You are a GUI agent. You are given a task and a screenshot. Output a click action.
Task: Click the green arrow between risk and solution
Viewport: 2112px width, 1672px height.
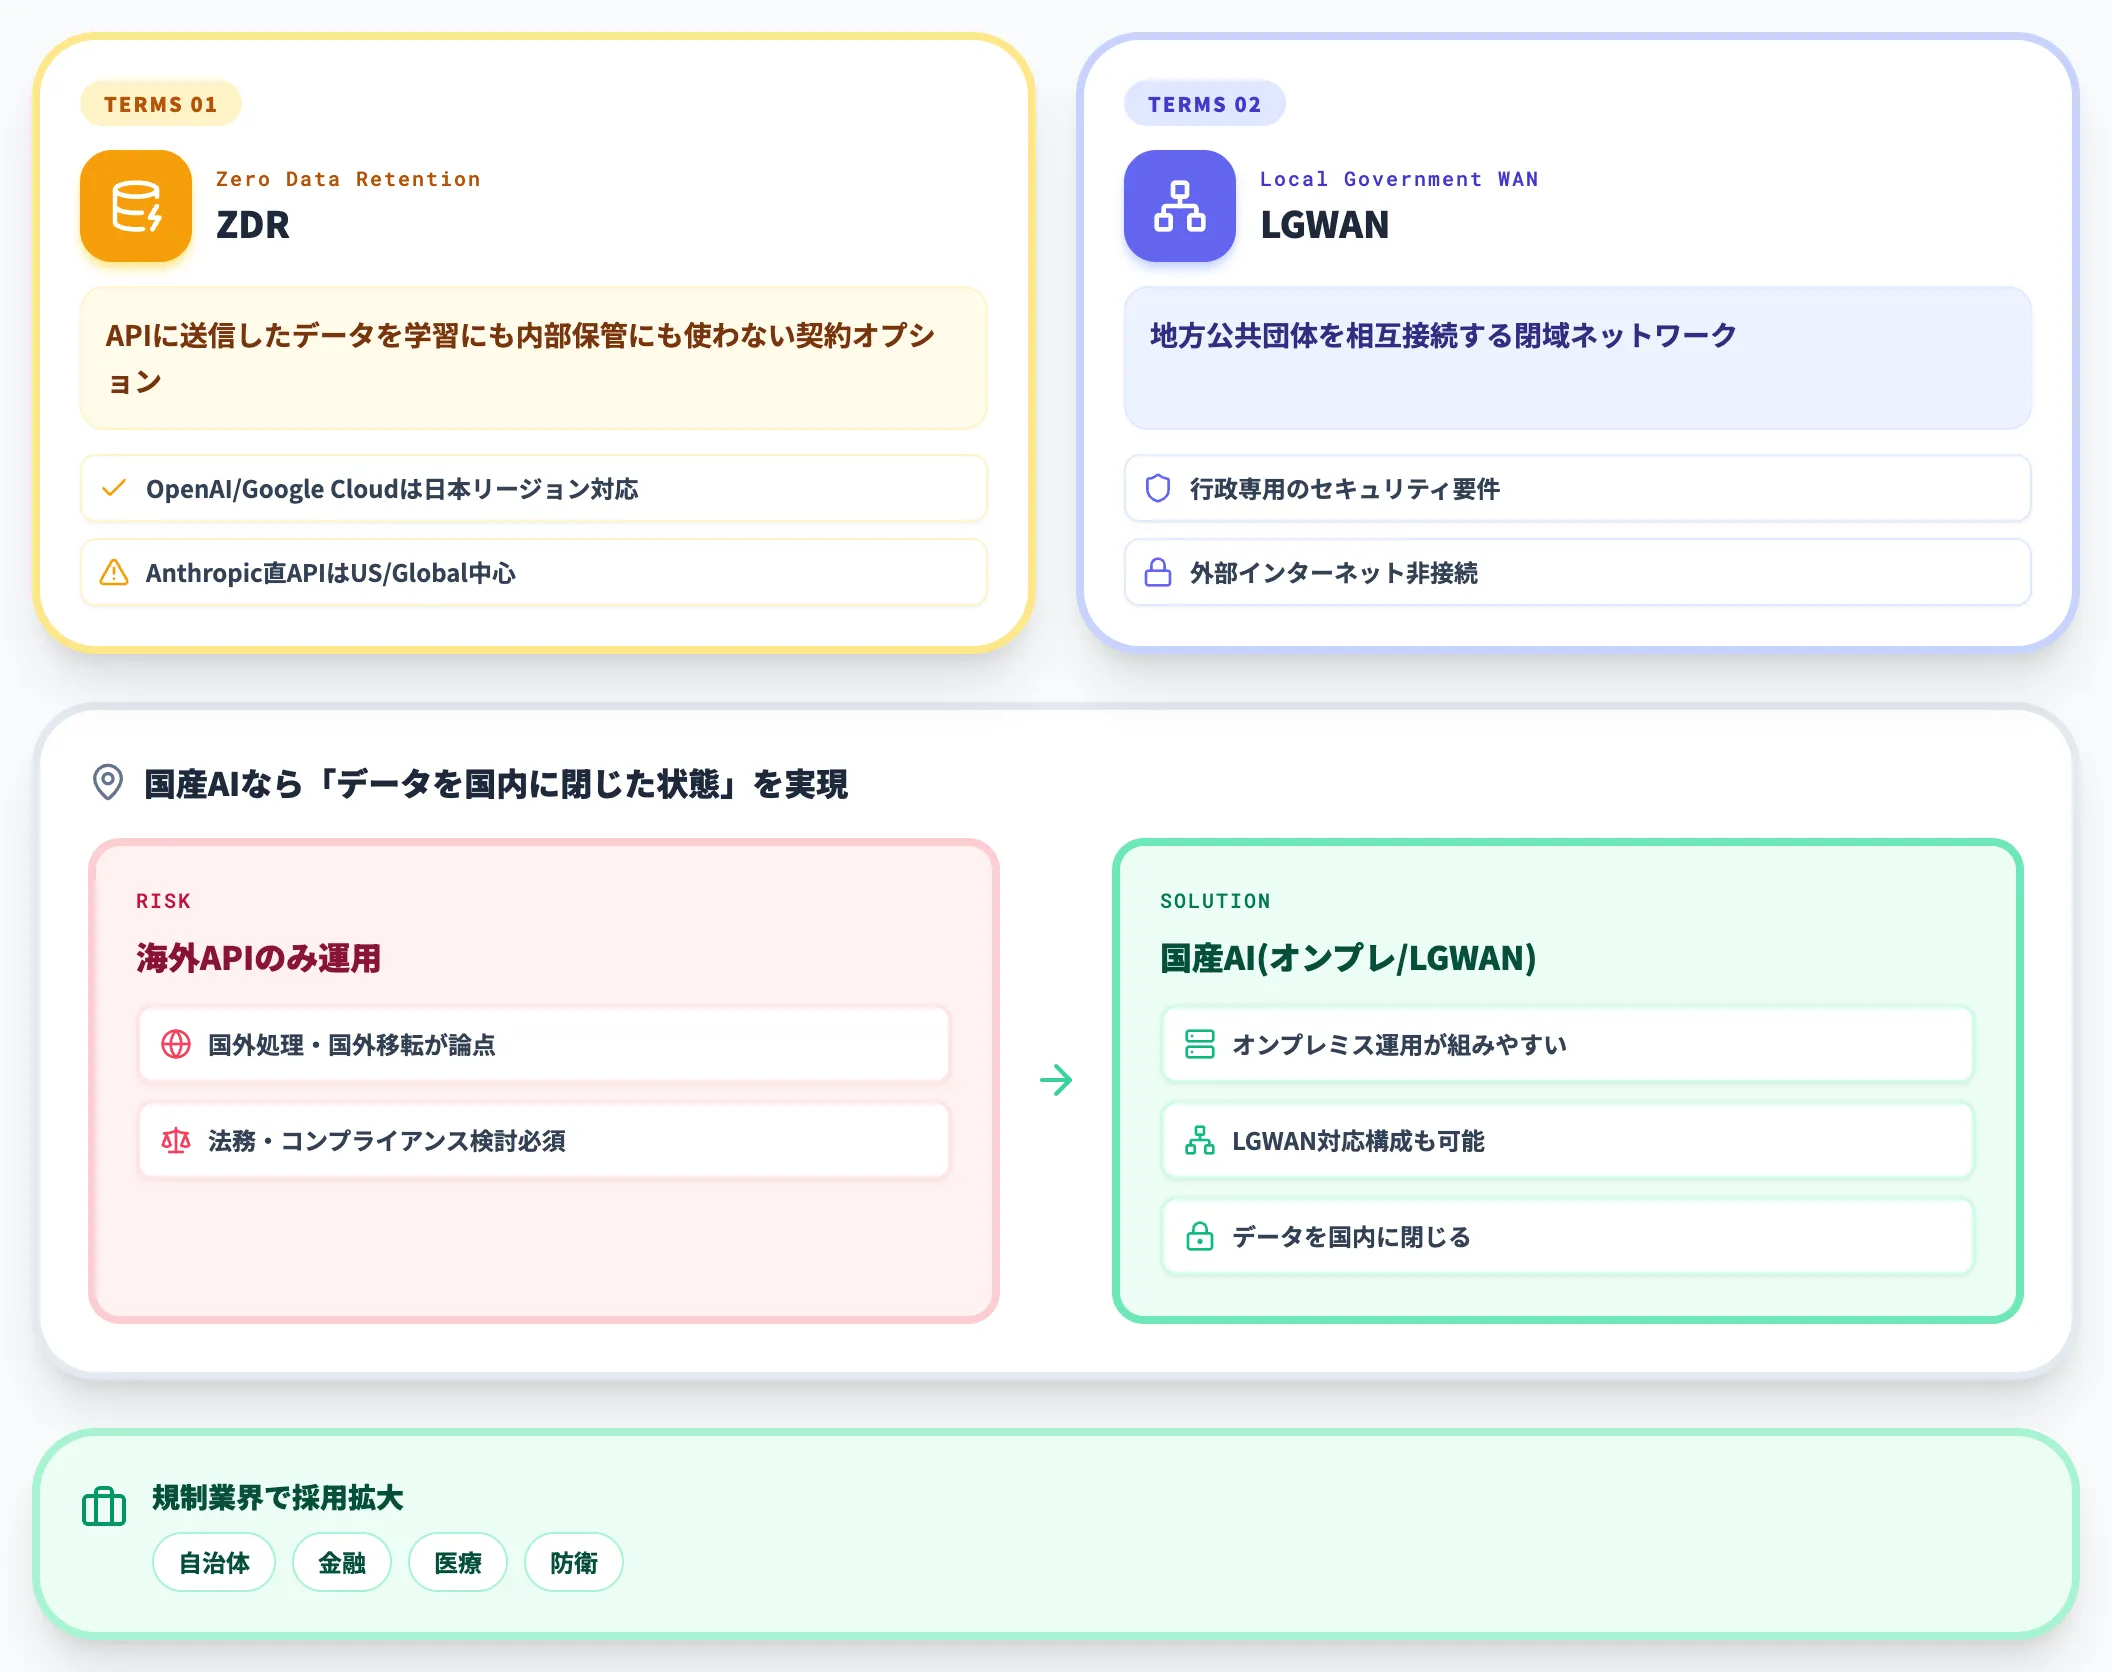tap(1056, 1080)
